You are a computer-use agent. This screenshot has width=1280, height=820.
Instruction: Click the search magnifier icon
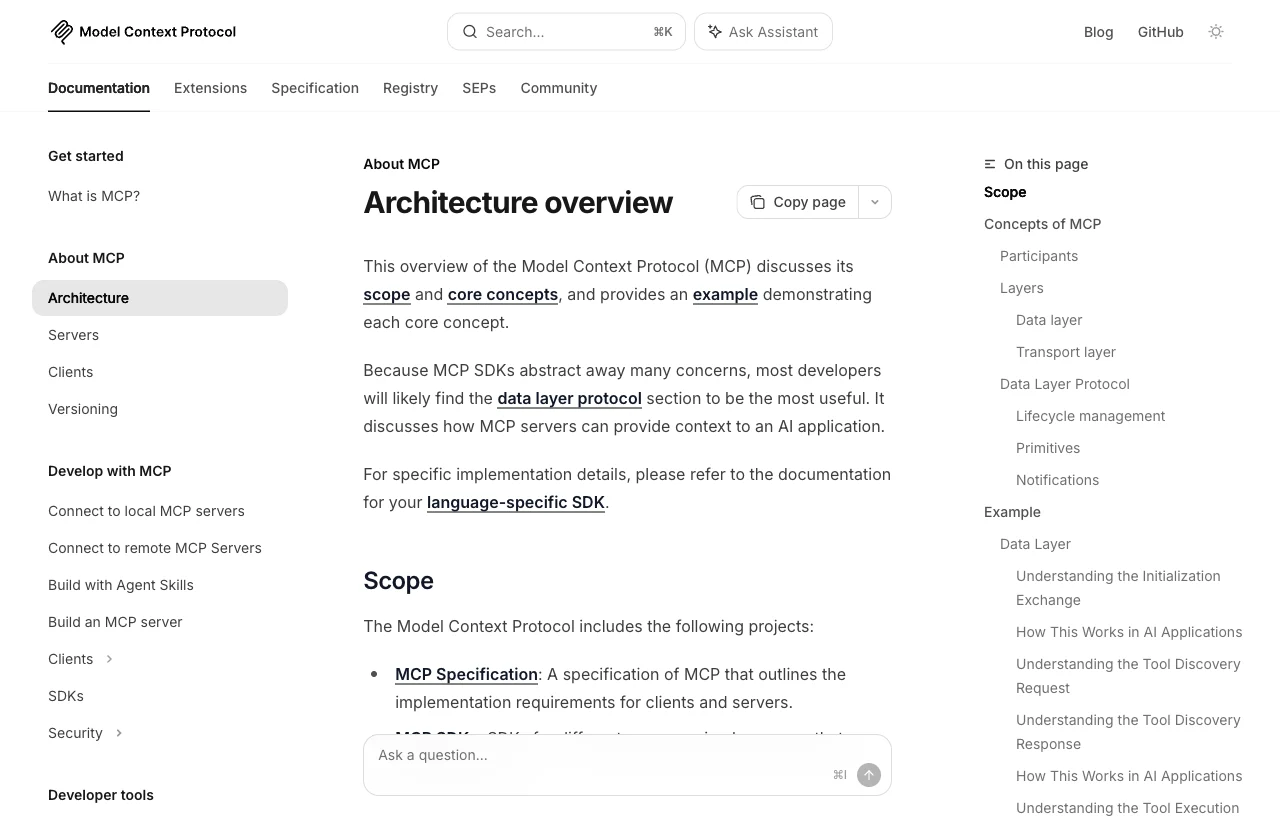(x=470, y=32)
